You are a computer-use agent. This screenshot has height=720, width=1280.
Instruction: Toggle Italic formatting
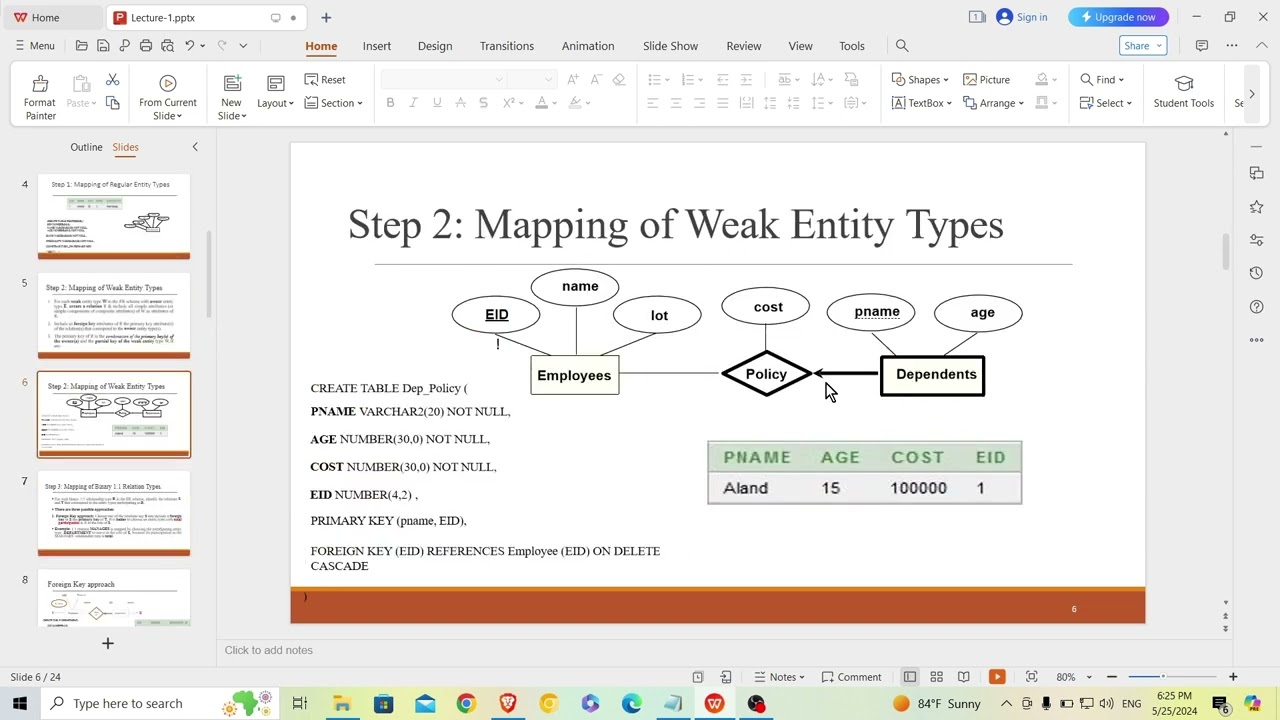pyautogui.click(x=413, y=103)
